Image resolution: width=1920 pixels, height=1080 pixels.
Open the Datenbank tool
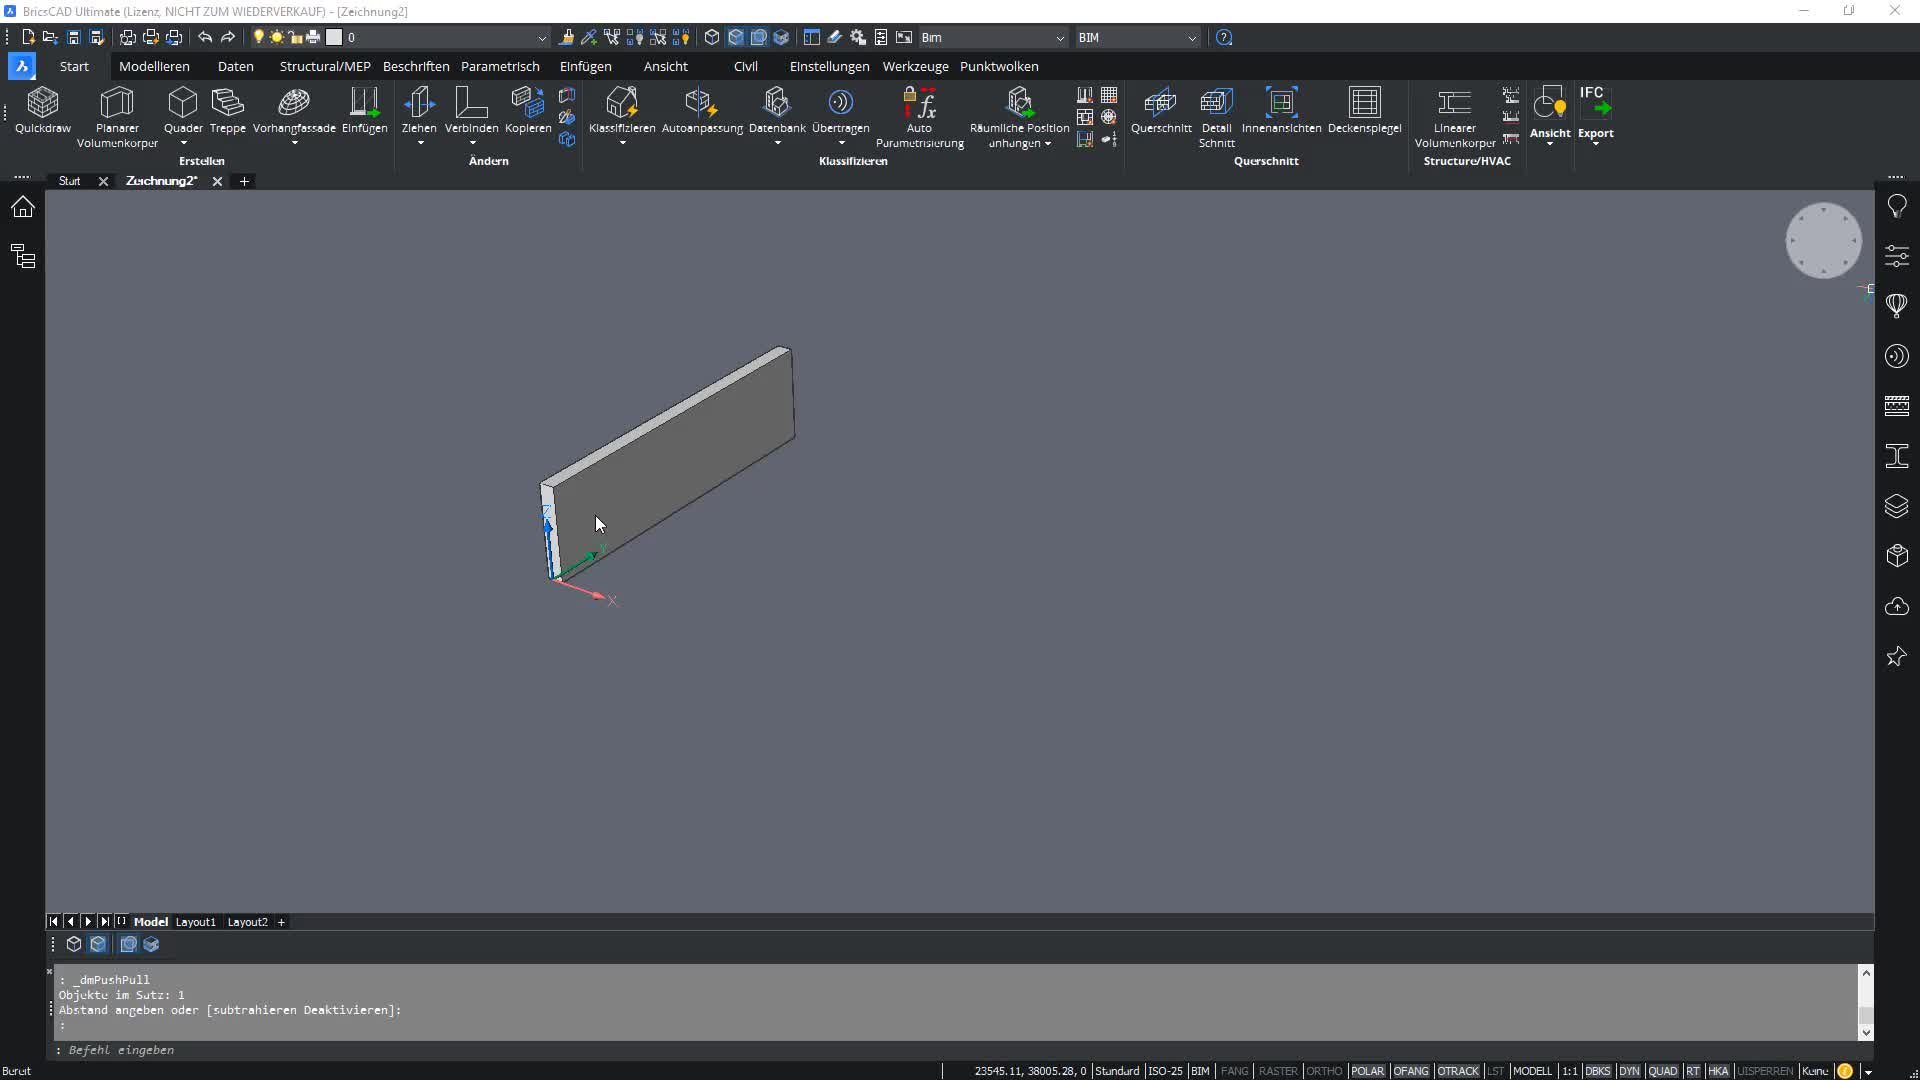777,110
